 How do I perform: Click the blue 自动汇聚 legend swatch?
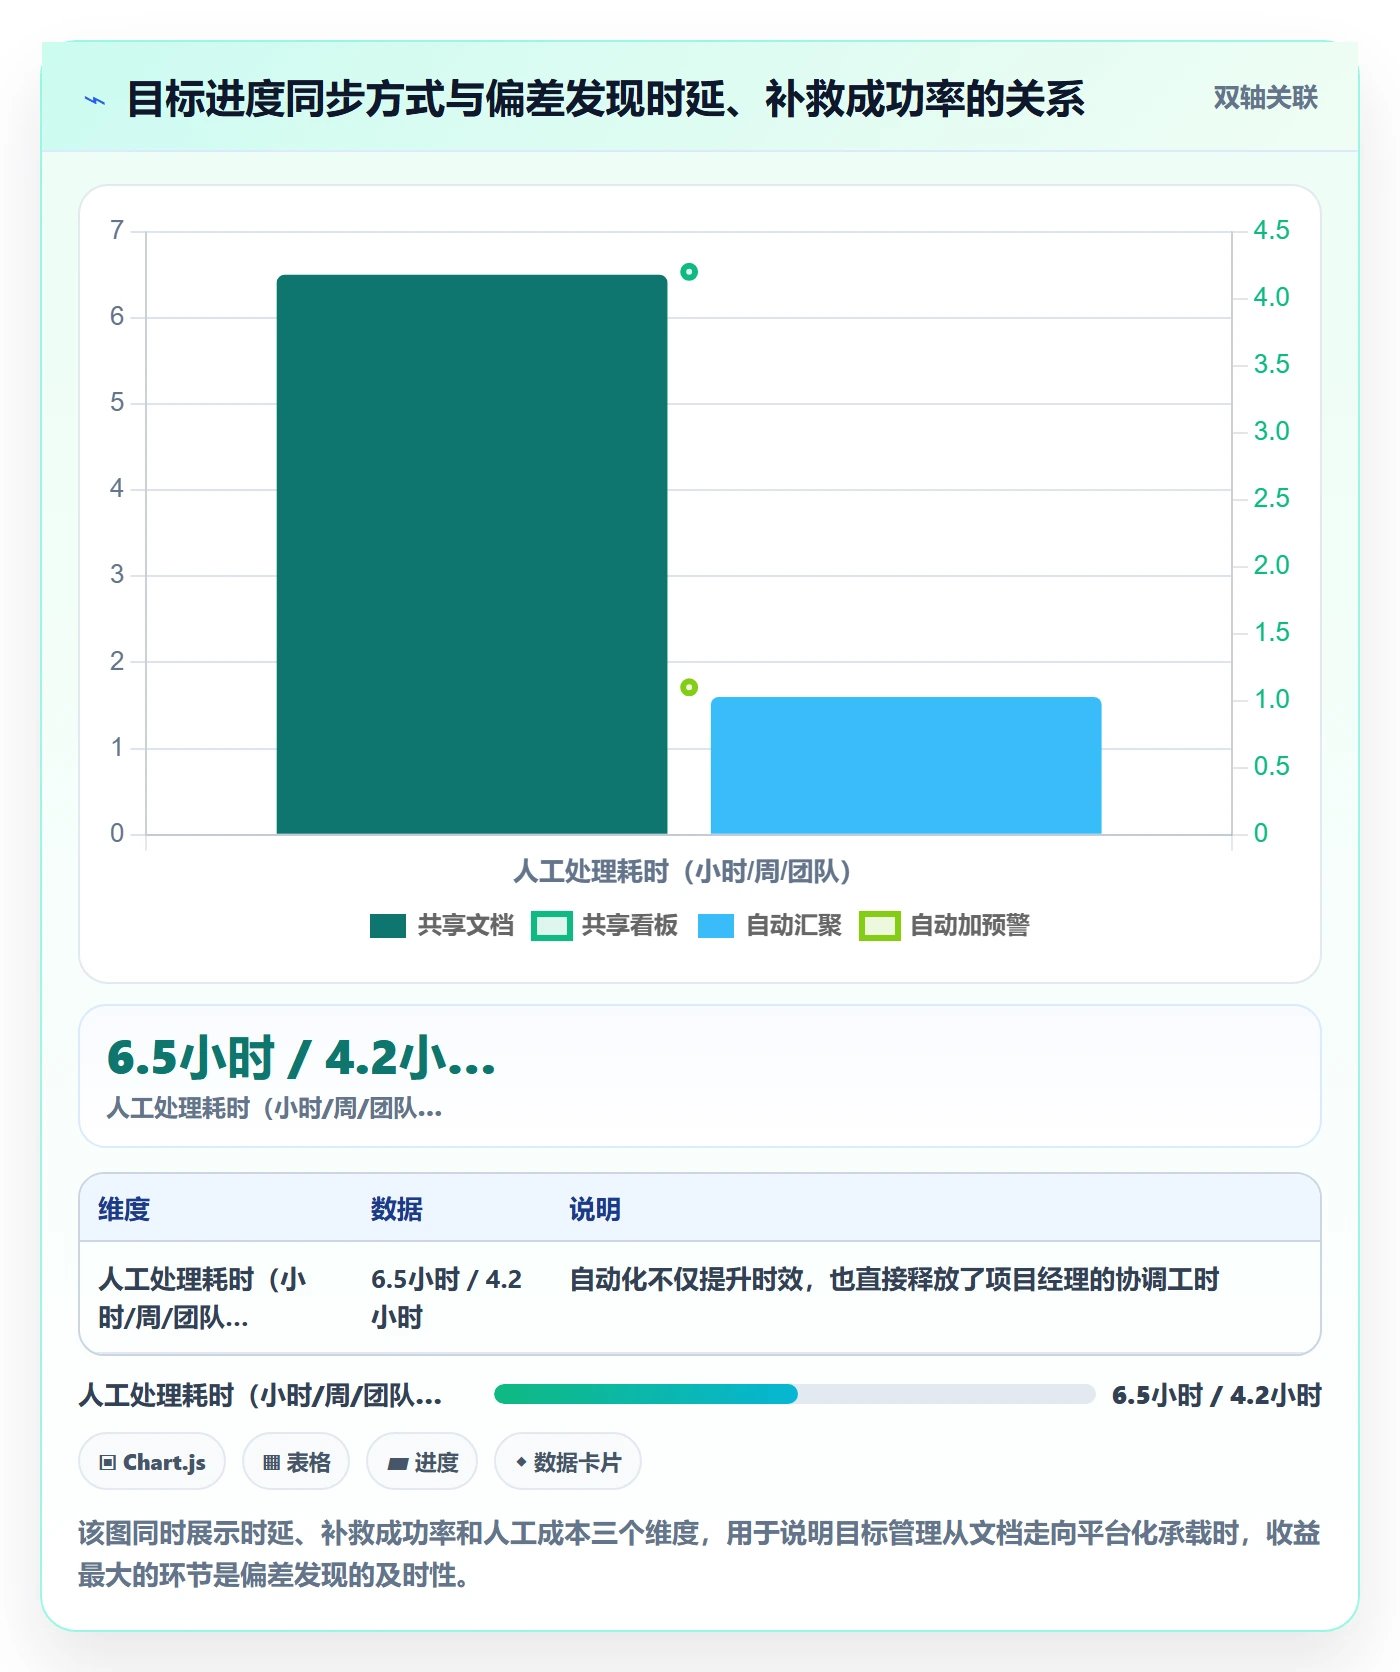click(x=716, y=926)
